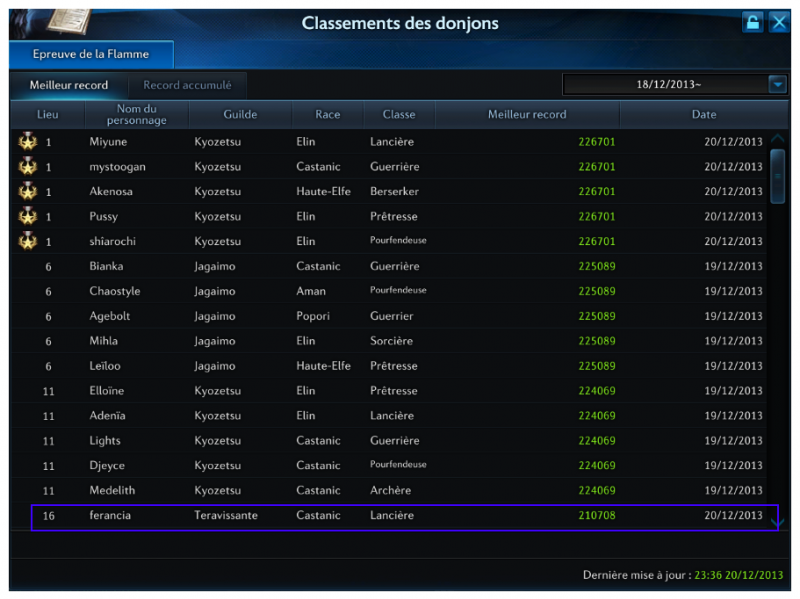This screenshot has width=800, height=599.
Task: Click the lock icon in title bar
Action: (752, 23)
